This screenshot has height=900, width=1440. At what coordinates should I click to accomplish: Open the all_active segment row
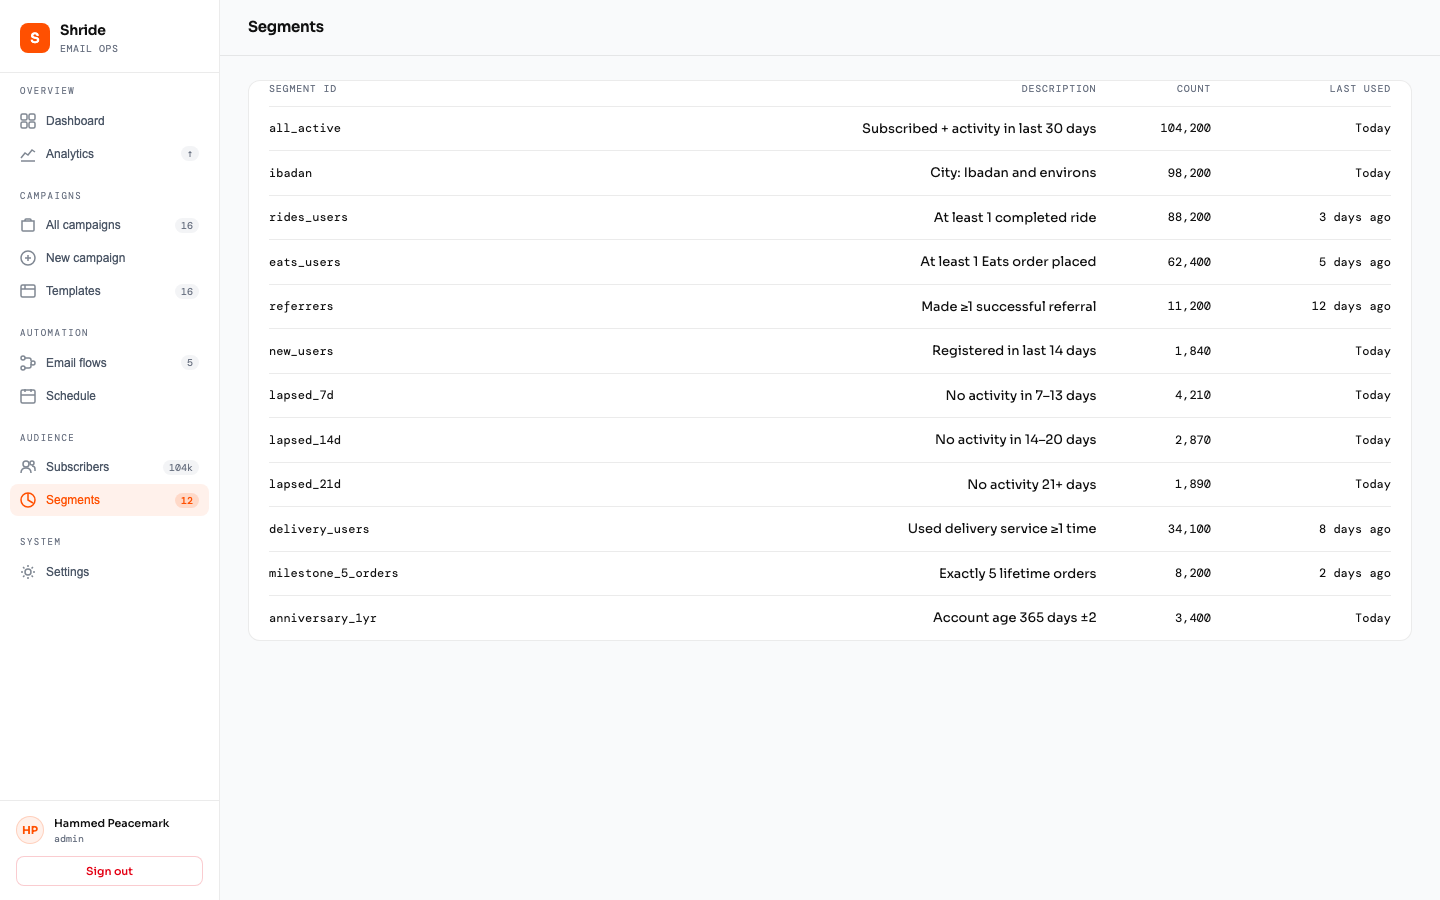pyautogui.click(x=305, y=128)
